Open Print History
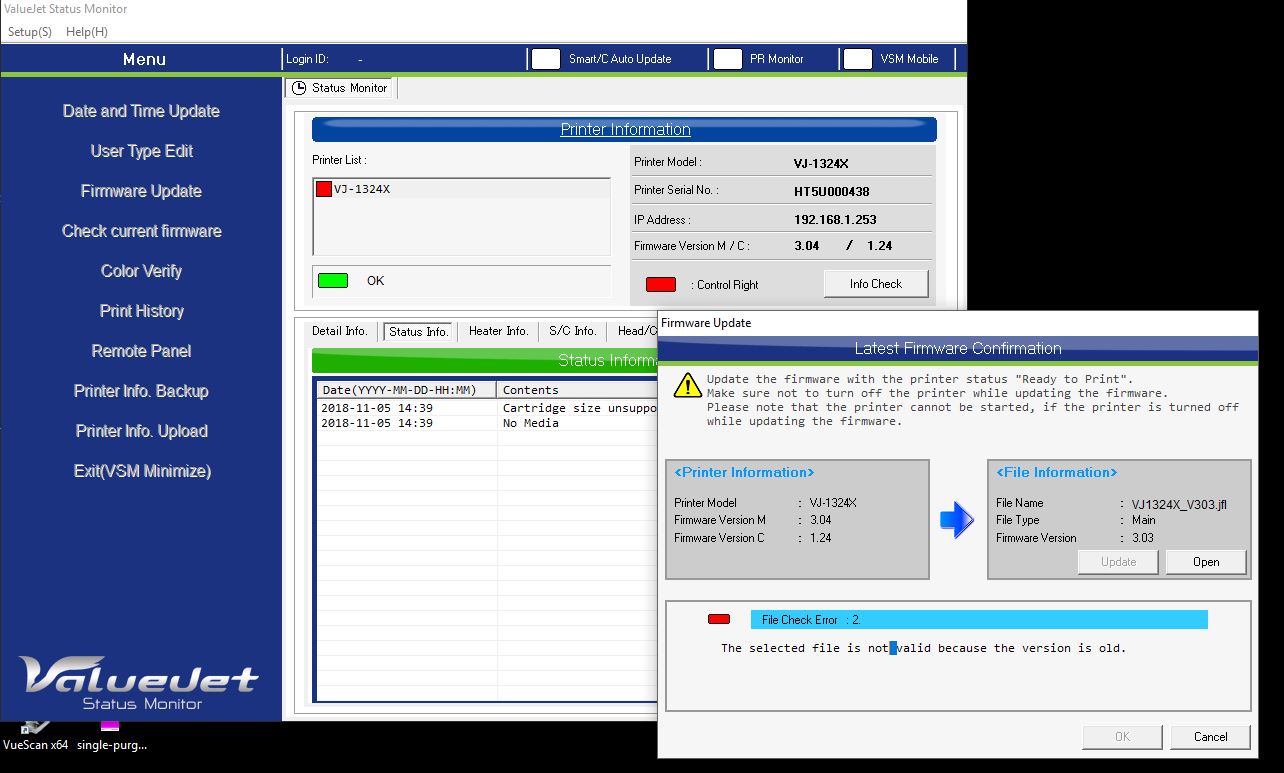1284x773 pixels. (x=141, y=311)
